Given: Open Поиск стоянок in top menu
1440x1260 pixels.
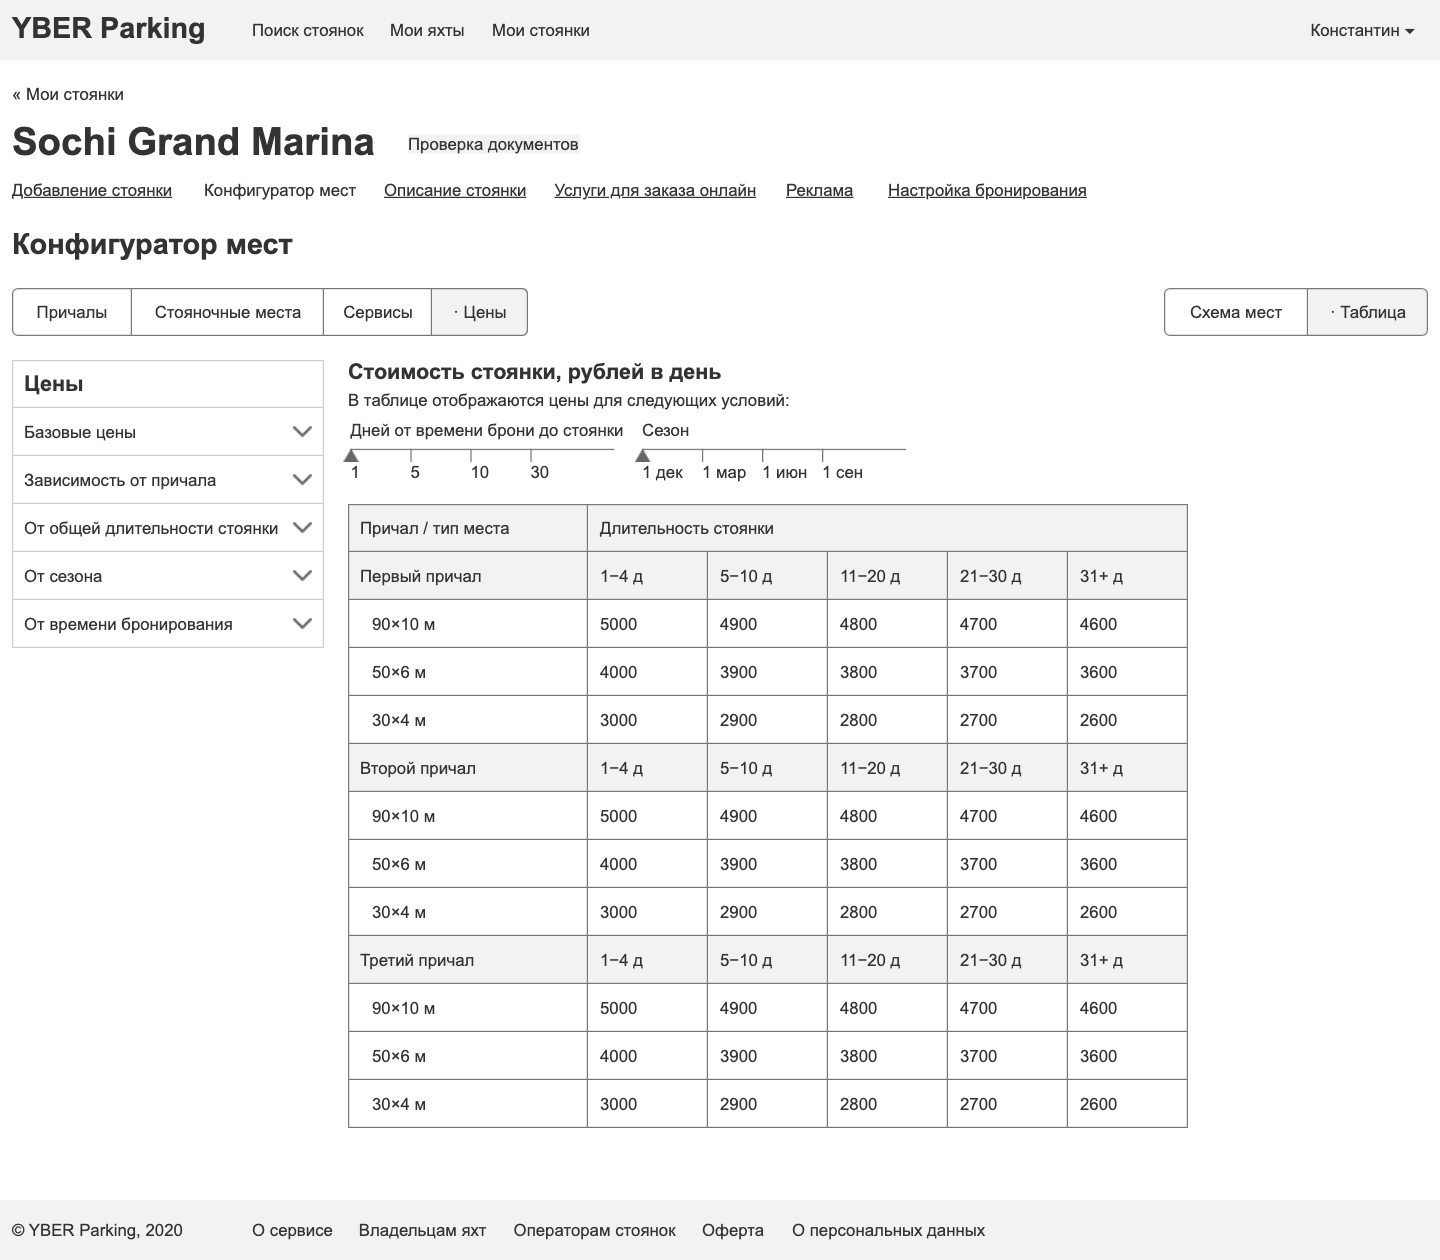Looking at the screenshot, I should click(308, 30).
